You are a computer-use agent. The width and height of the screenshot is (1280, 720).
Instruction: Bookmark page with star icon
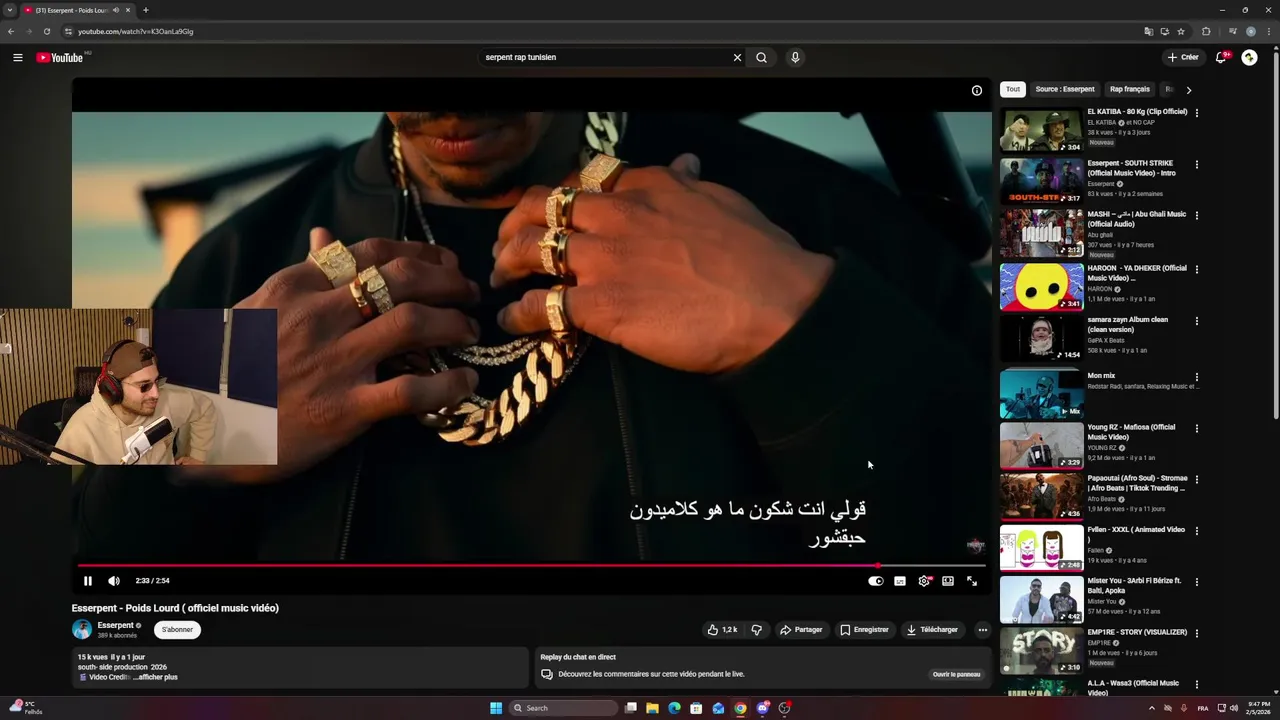tap(1181, 31)
